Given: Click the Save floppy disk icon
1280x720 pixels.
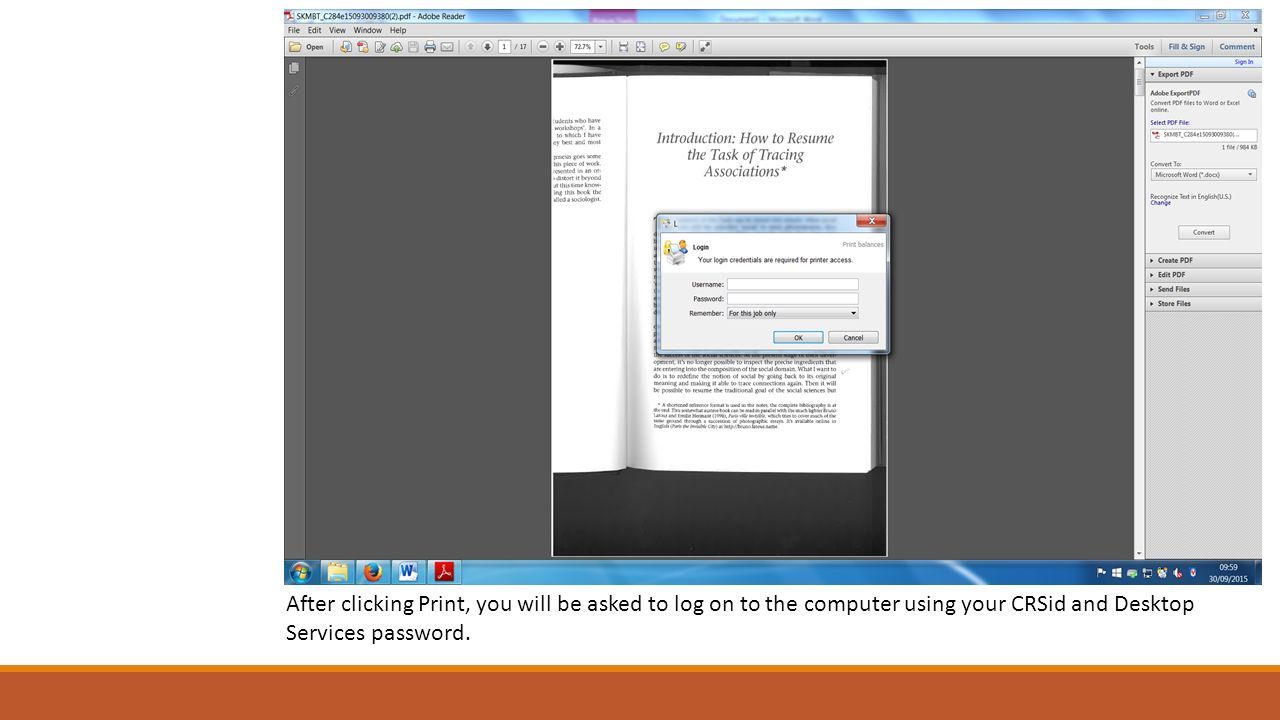Looking at the screenshot, I should [413, 47].
